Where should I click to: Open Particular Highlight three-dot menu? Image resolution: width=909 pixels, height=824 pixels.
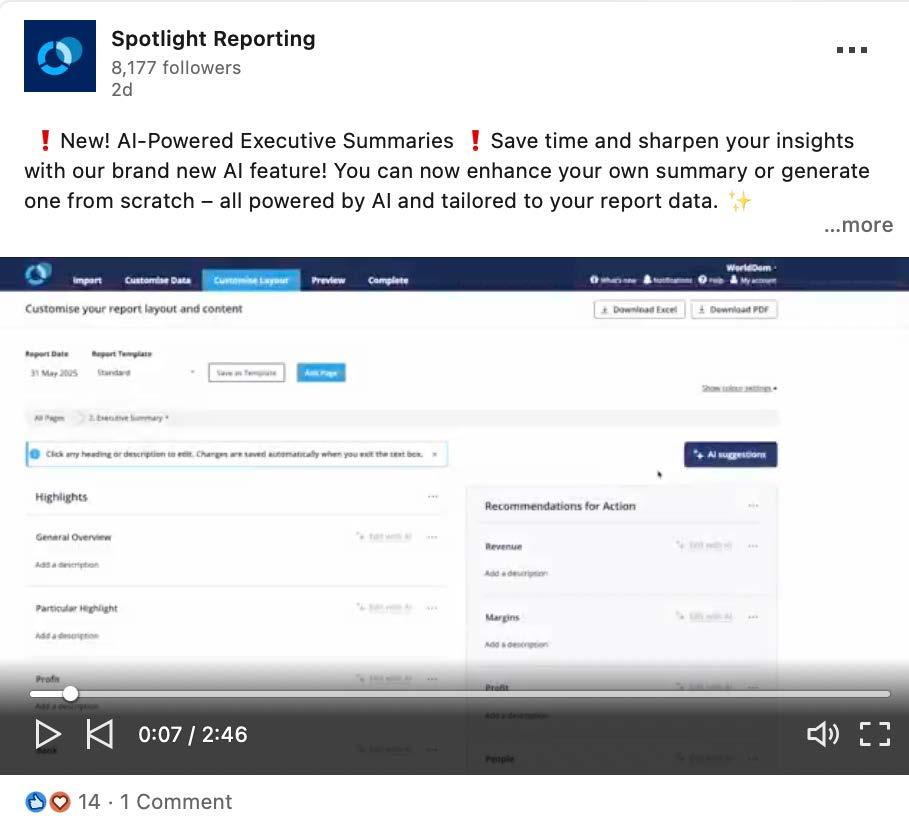[x=432, y=608]
